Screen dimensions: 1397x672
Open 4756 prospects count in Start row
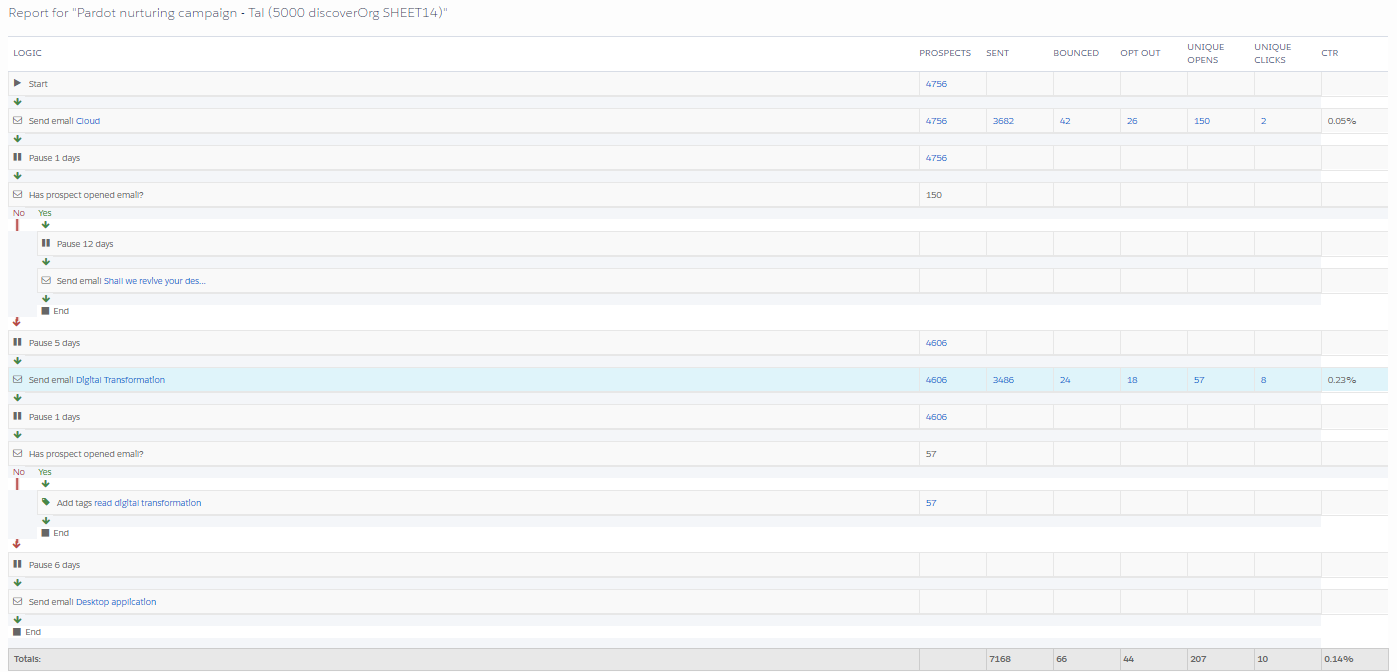pos(936,84)
